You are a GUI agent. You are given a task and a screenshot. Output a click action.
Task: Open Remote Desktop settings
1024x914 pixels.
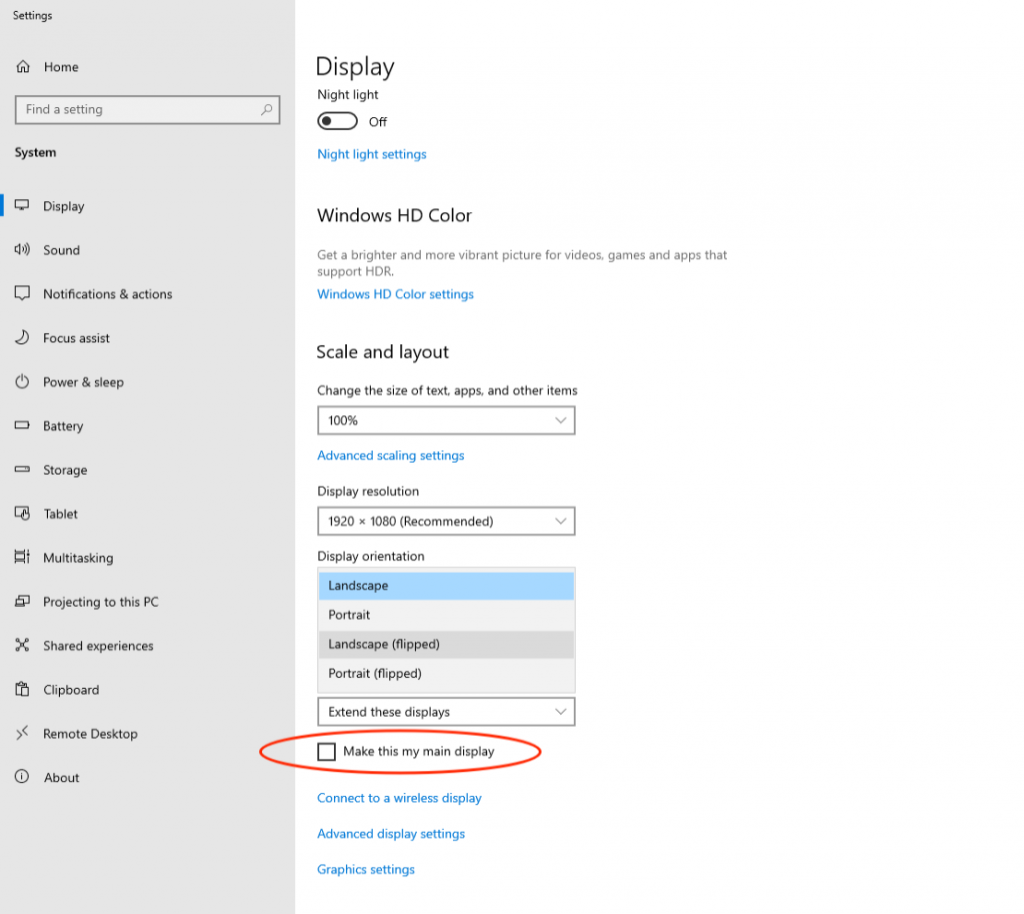(x=24, y=734)
